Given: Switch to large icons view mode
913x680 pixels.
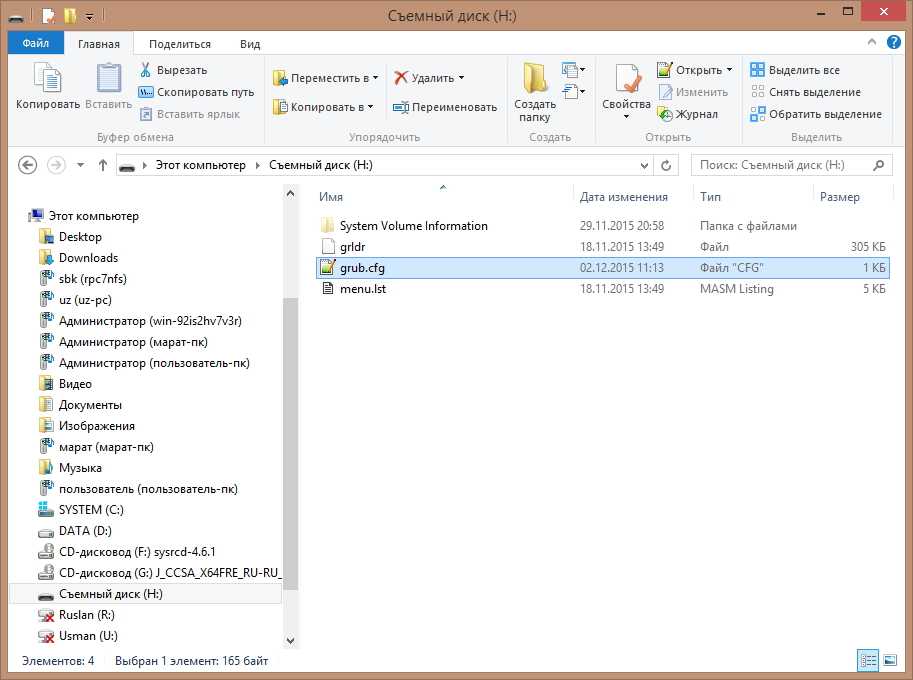Looking at the screenshot, I should [887, 661].
